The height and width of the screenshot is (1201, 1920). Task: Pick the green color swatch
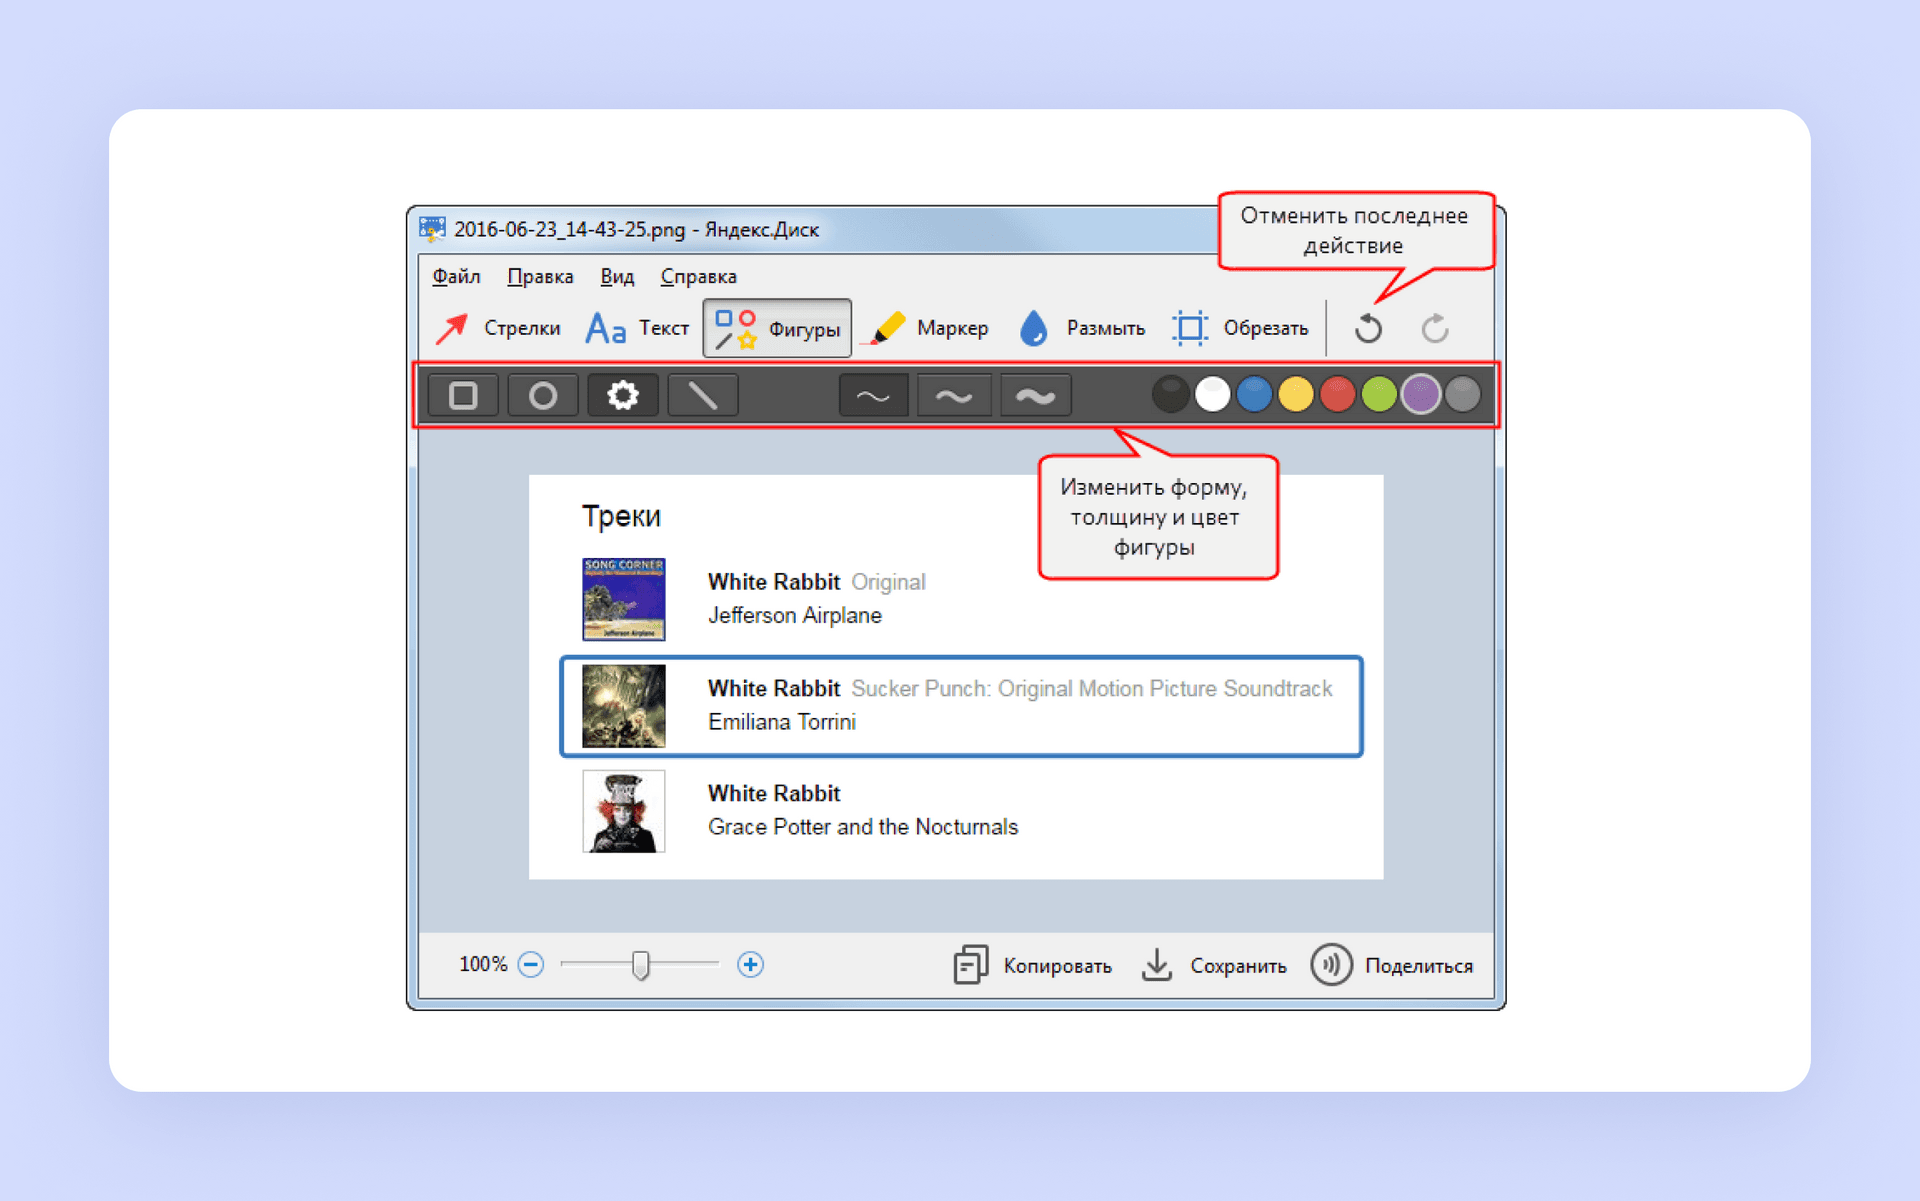tap(1379, 394)
